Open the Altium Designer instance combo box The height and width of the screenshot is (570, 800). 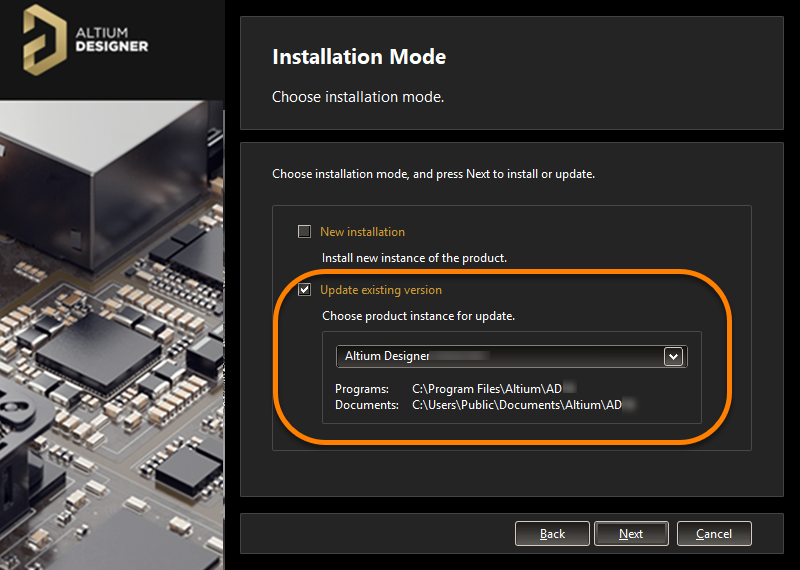500,357
